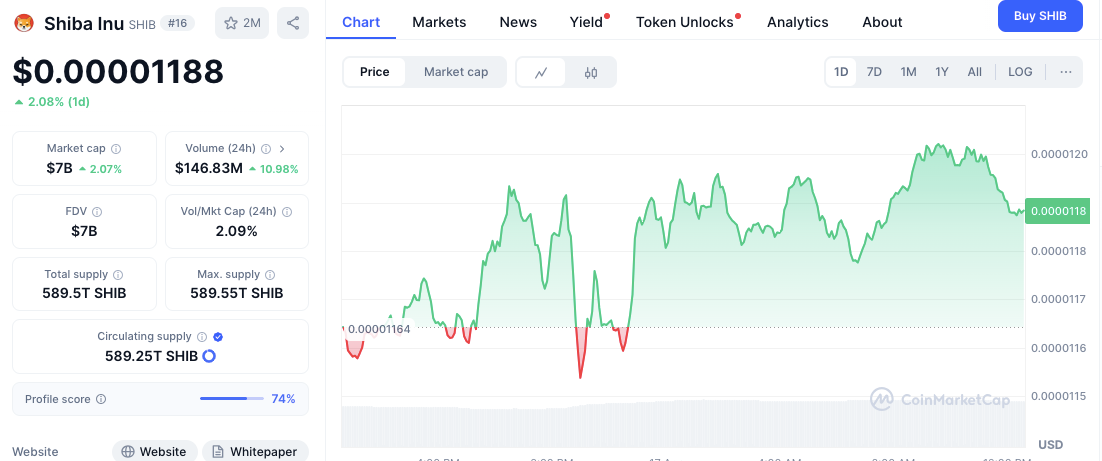
Task: Click the FDV info icon
Action: coord(97,212)
